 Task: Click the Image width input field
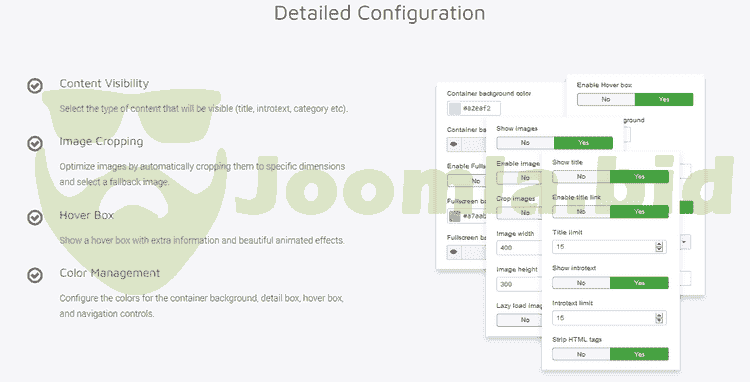click(x=519, y=248)
